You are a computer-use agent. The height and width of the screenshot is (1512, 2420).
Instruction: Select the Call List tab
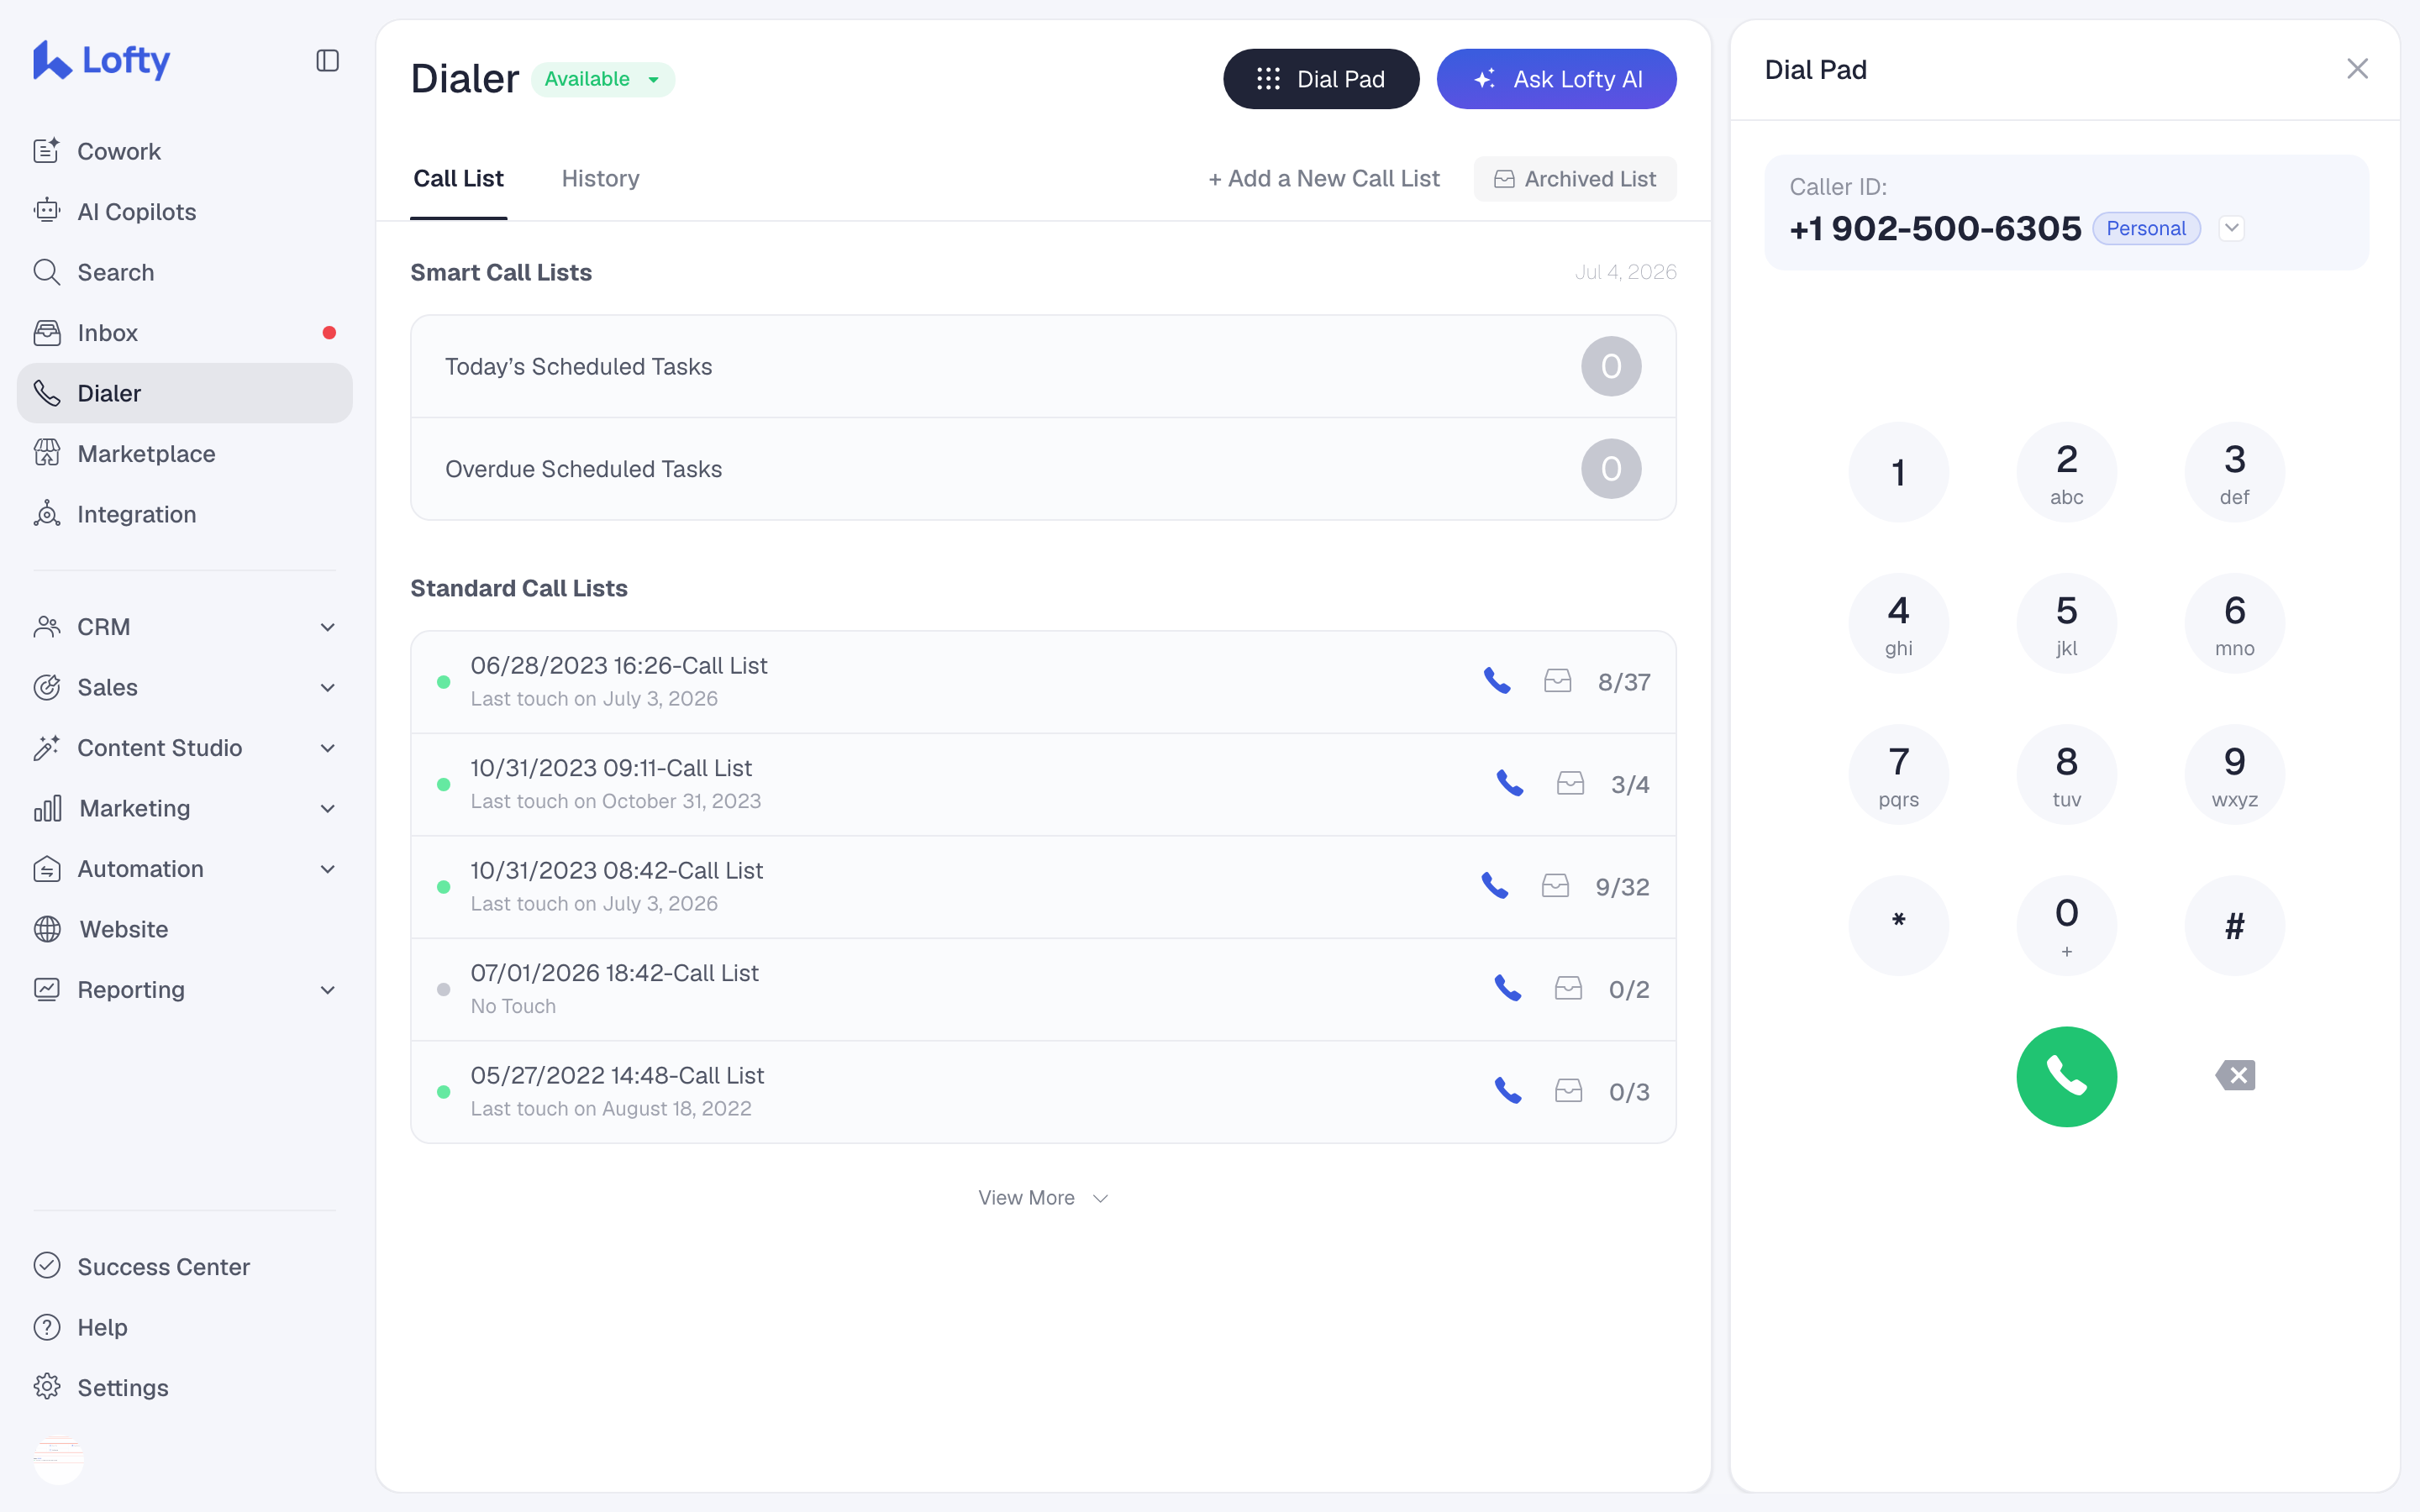tap(458, 179)
